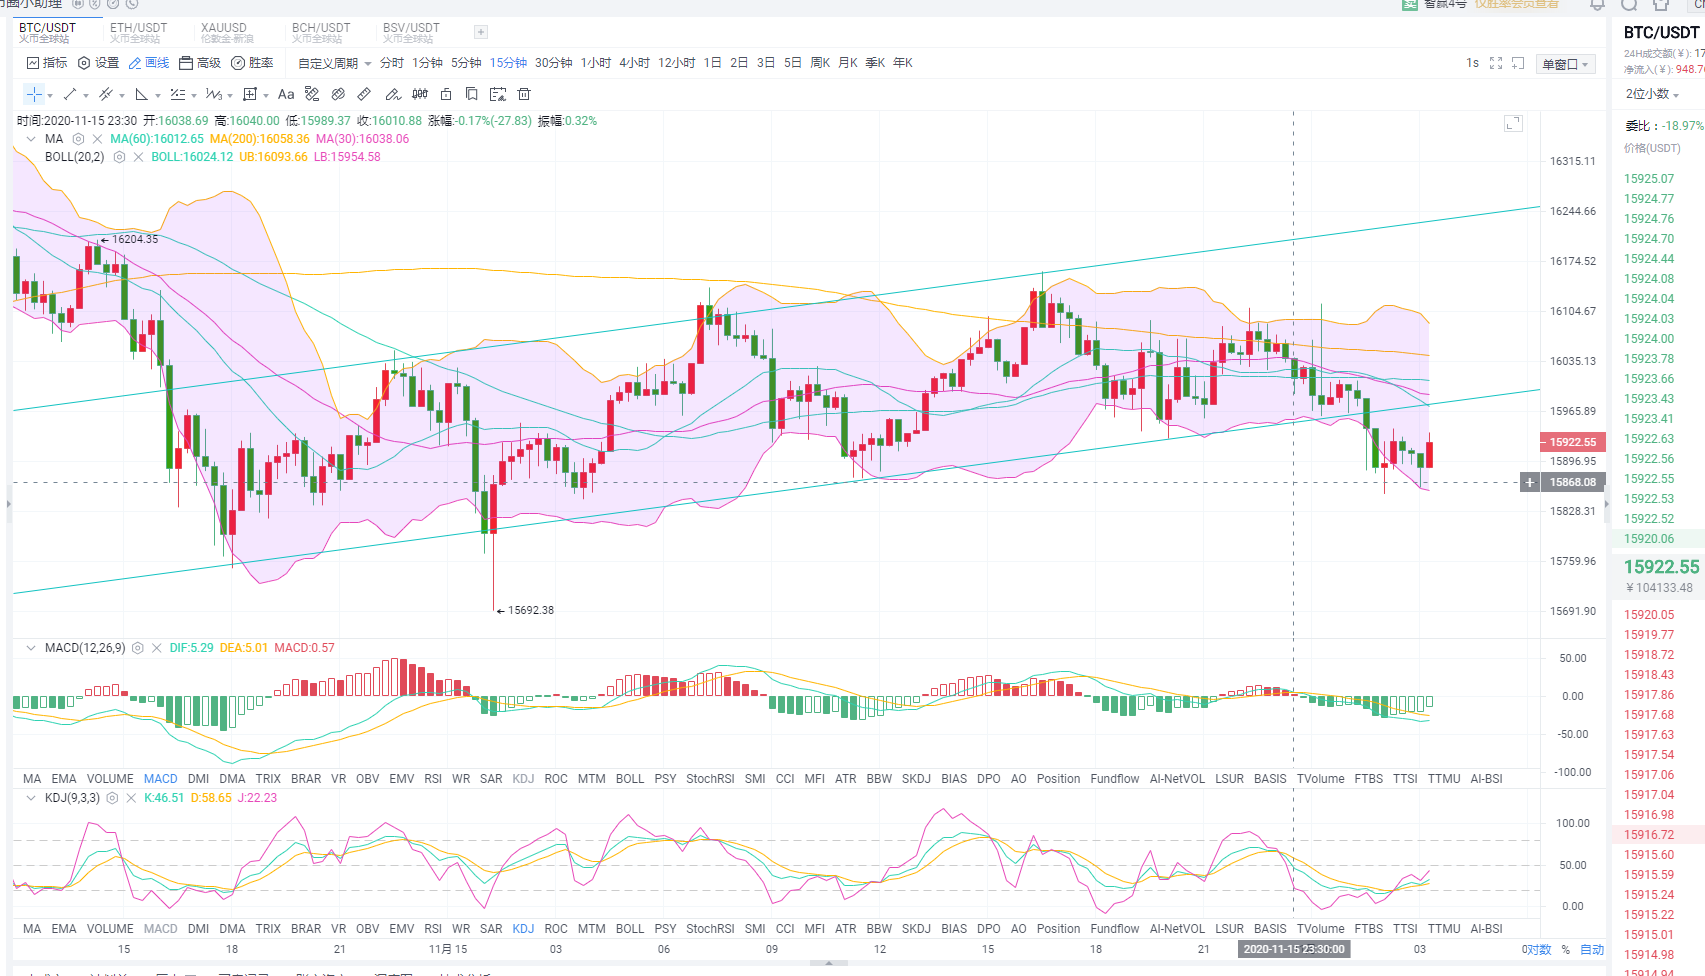Viewport: 1705px width, 976px height.
Task: Switch lower panel to RSI indicator
Action: 433,928
